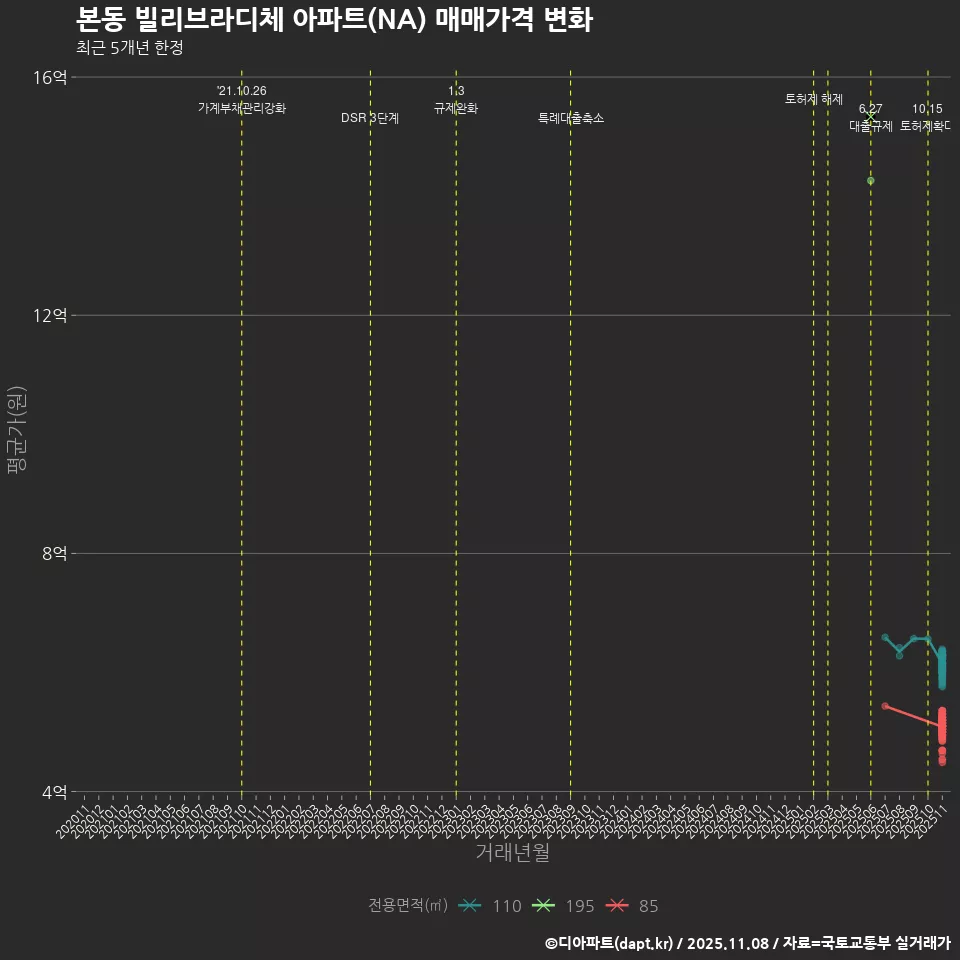Click the green 195㎡ data point on chart
The image size is (960, 960).
pos(869,181)
